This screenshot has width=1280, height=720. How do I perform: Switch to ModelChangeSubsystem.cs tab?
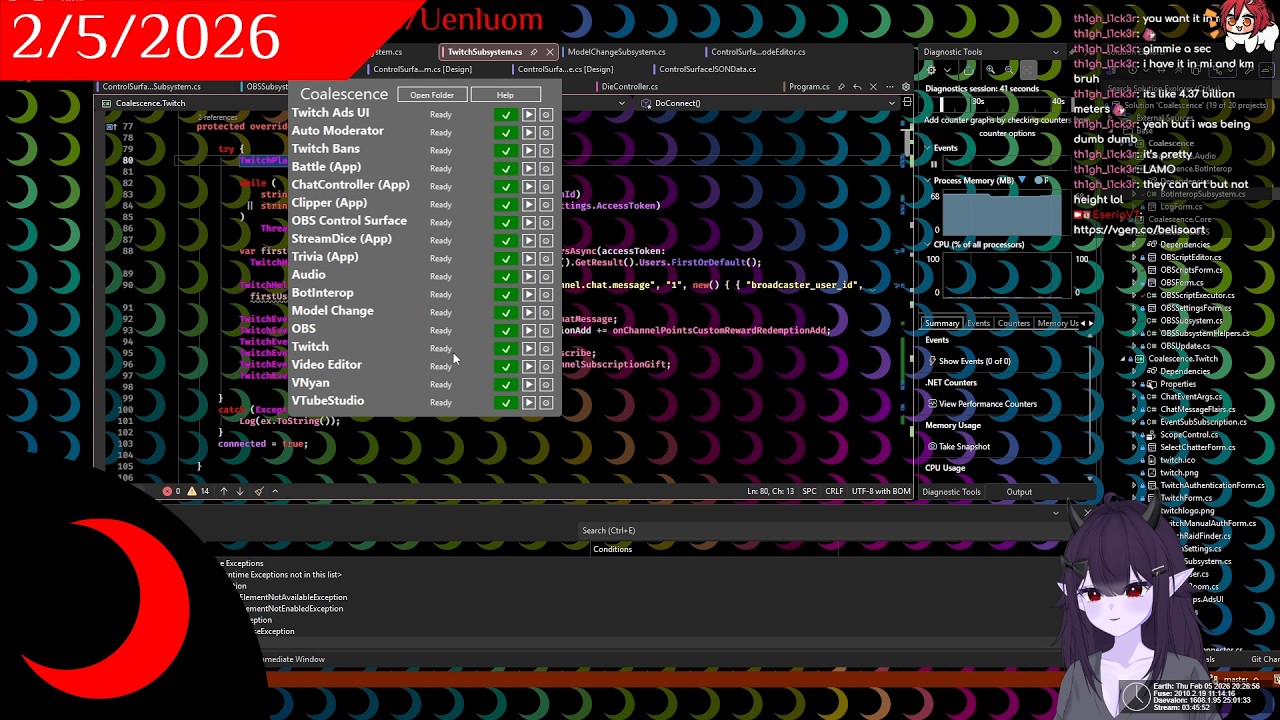616,52
